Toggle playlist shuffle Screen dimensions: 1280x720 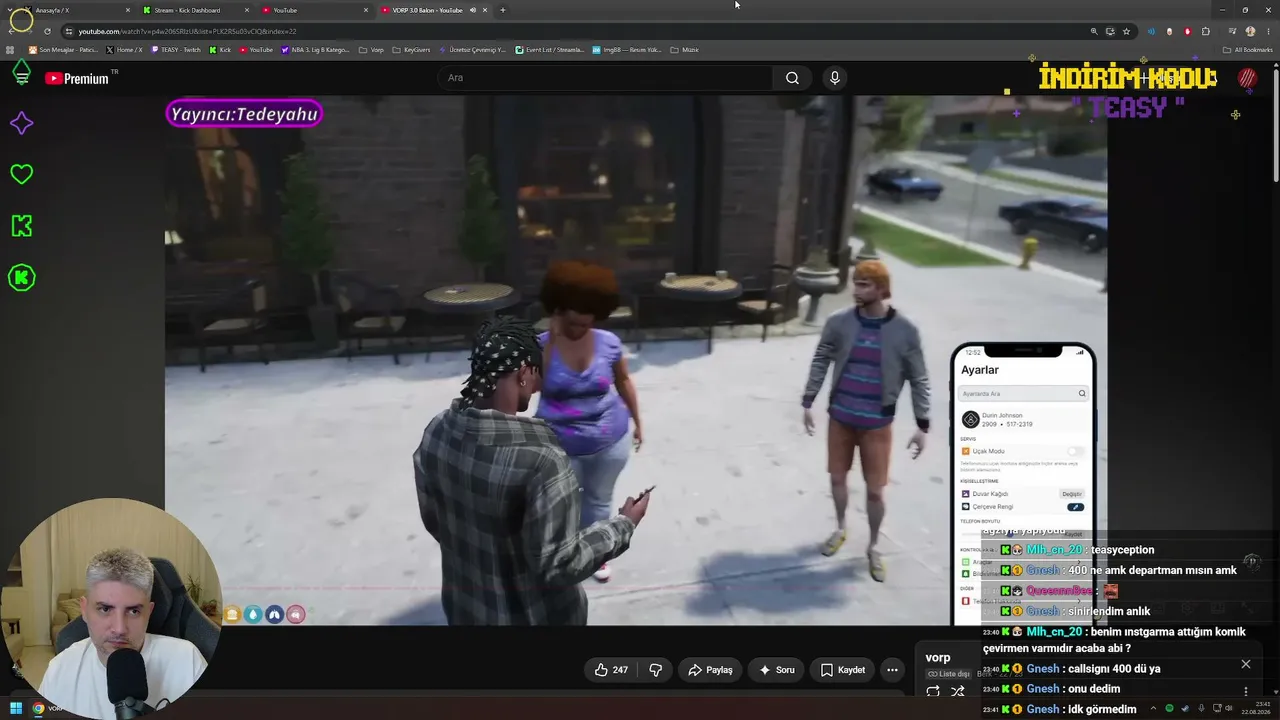click(x=957, y=691)
